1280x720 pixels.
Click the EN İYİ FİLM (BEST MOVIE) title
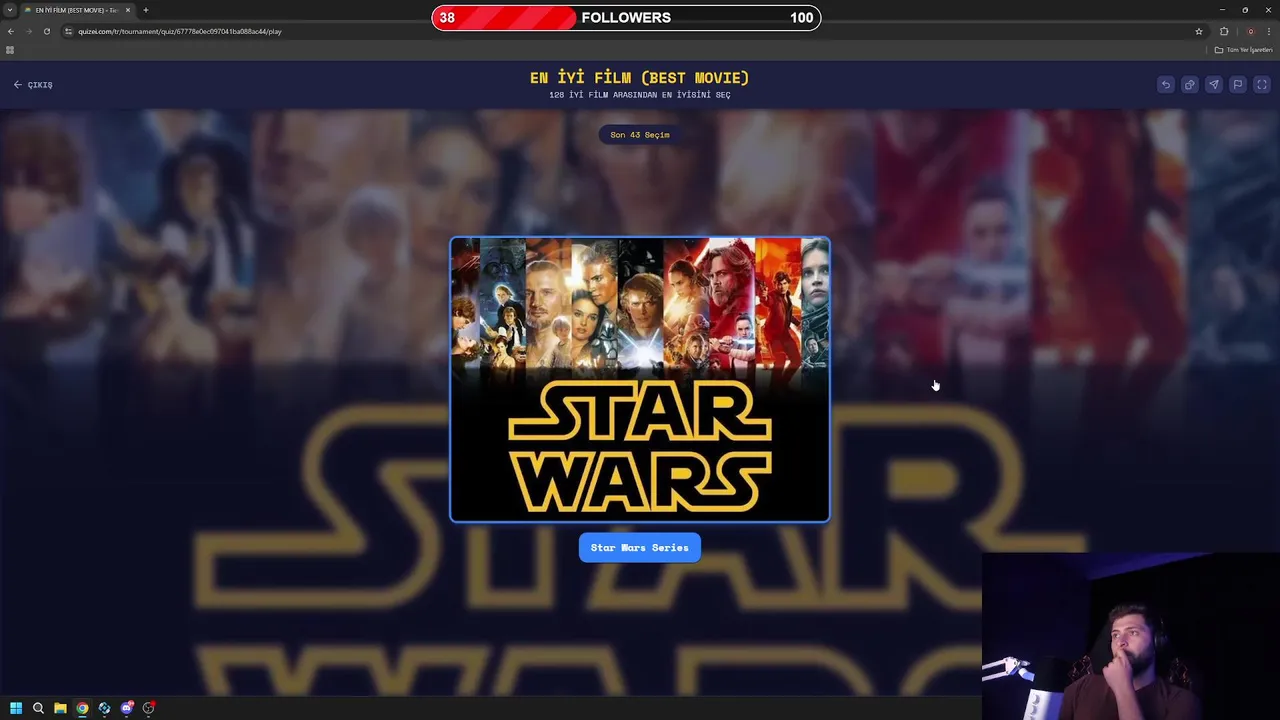coord(640,77)
